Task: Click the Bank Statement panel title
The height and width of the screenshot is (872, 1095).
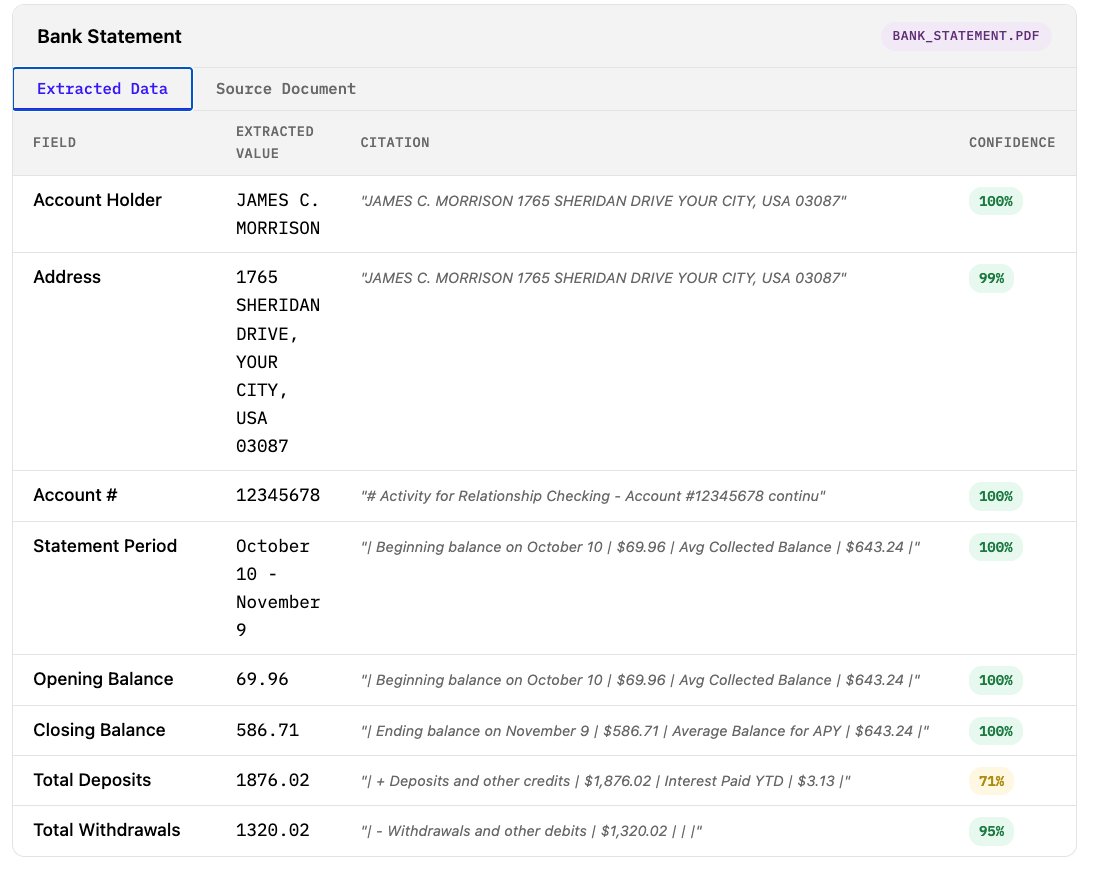Action: [x=109, y=37]
